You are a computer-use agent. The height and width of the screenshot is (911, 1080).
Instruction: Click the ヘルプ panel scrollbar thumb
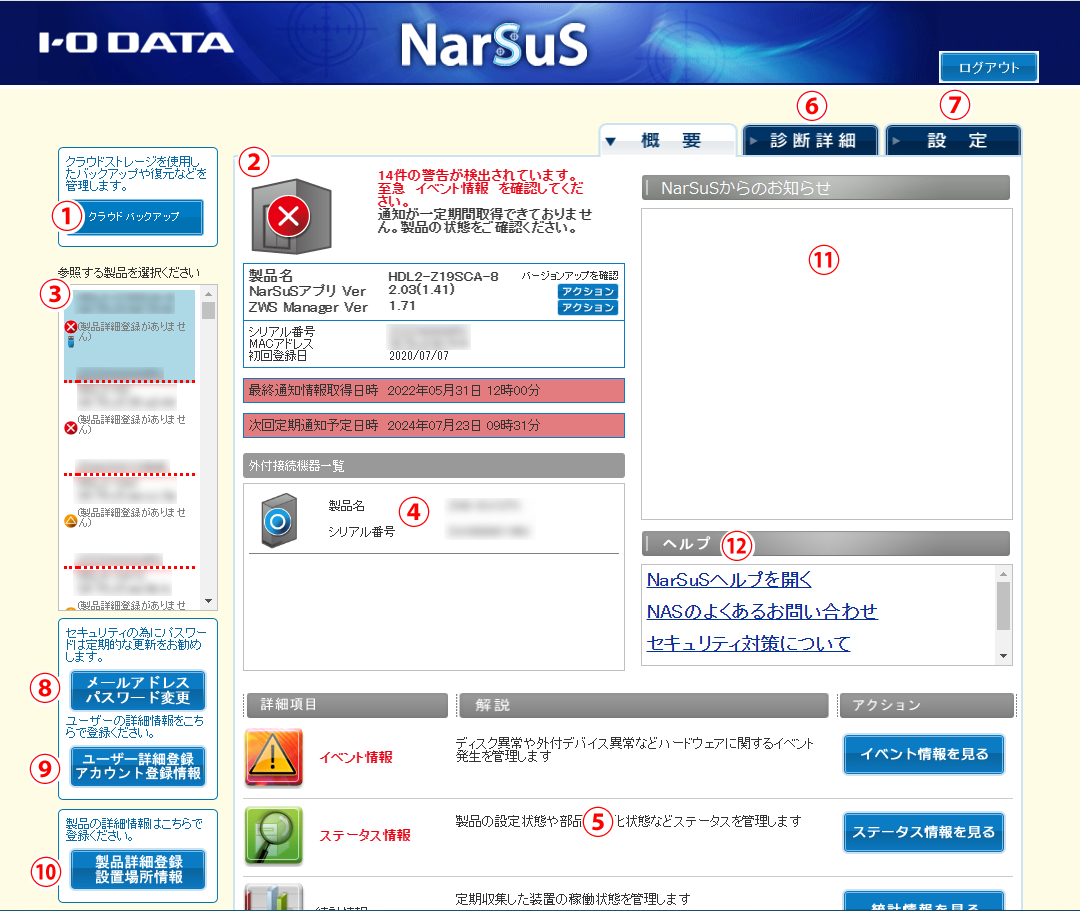pyautogui.click(x=1004, y=606)
